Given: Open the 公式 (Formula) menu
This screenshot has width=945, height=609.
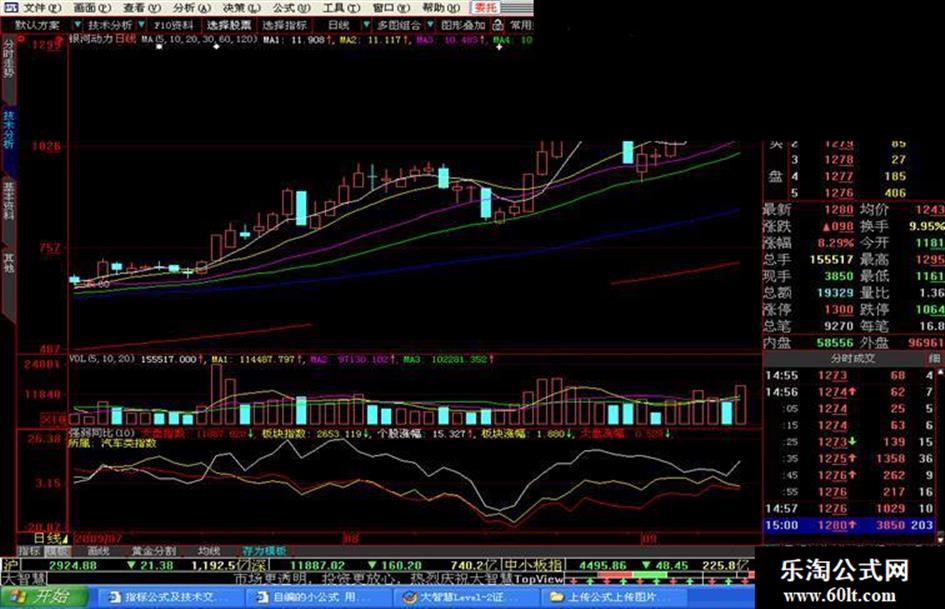Looking at the screenshot, I should coord(291,8).
